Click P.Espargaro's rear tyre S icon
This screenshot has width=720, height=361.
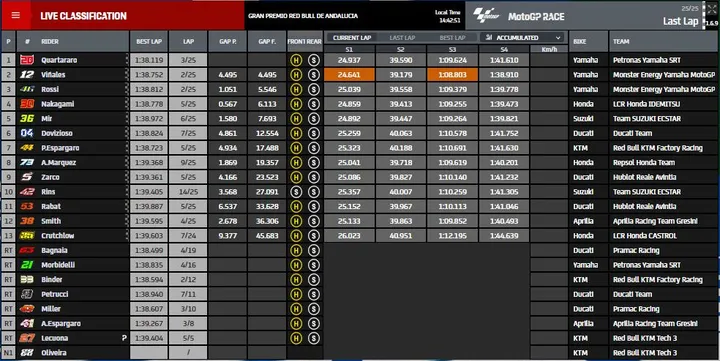314,148
